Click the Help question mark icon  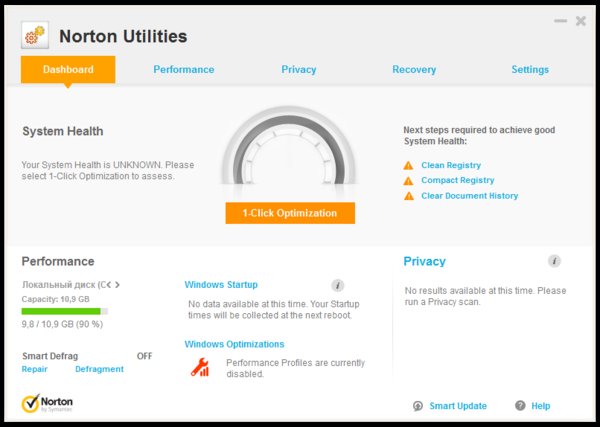520,406
